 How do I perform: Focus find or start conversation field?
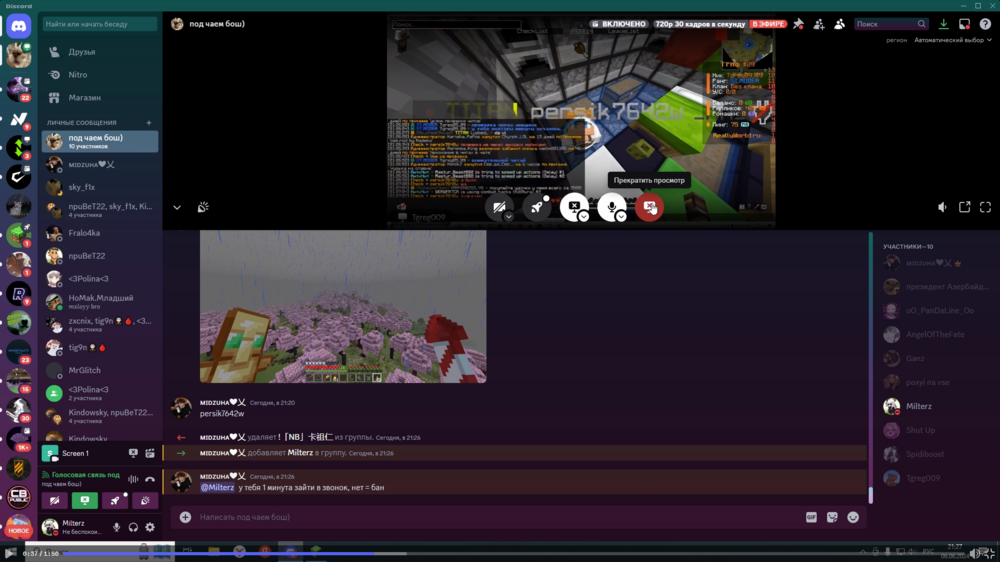tap(99, 24)
